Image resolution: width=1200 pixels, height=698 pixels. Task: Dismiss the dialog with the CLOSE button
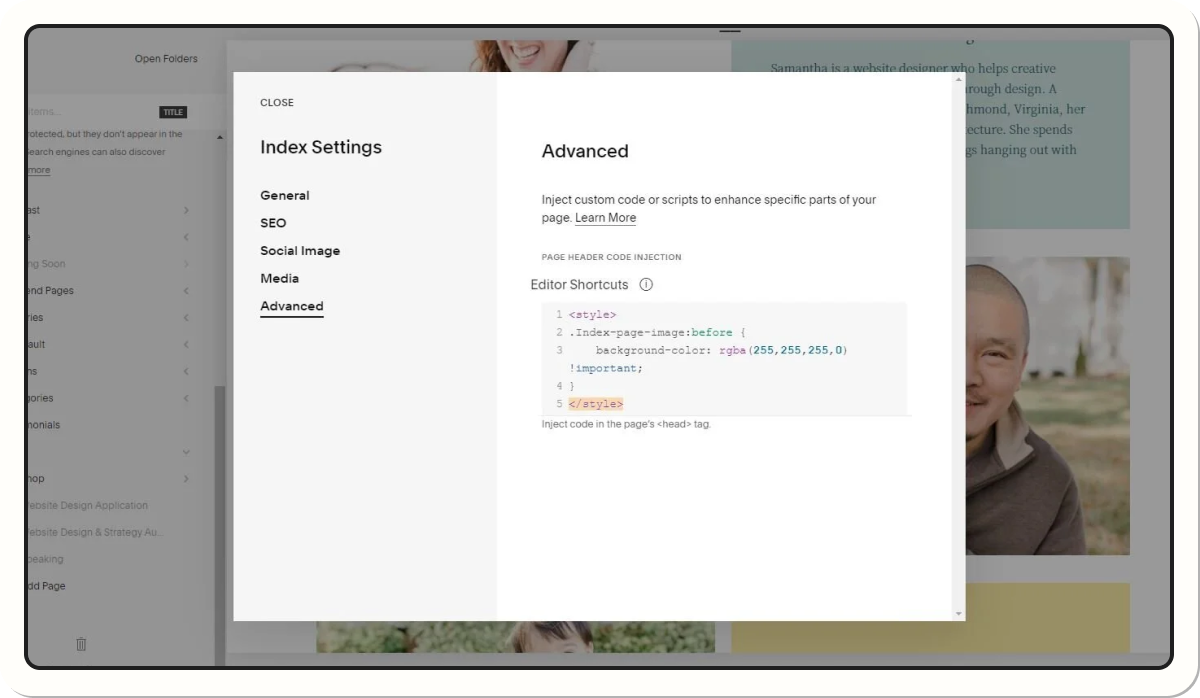pos(276,102)
